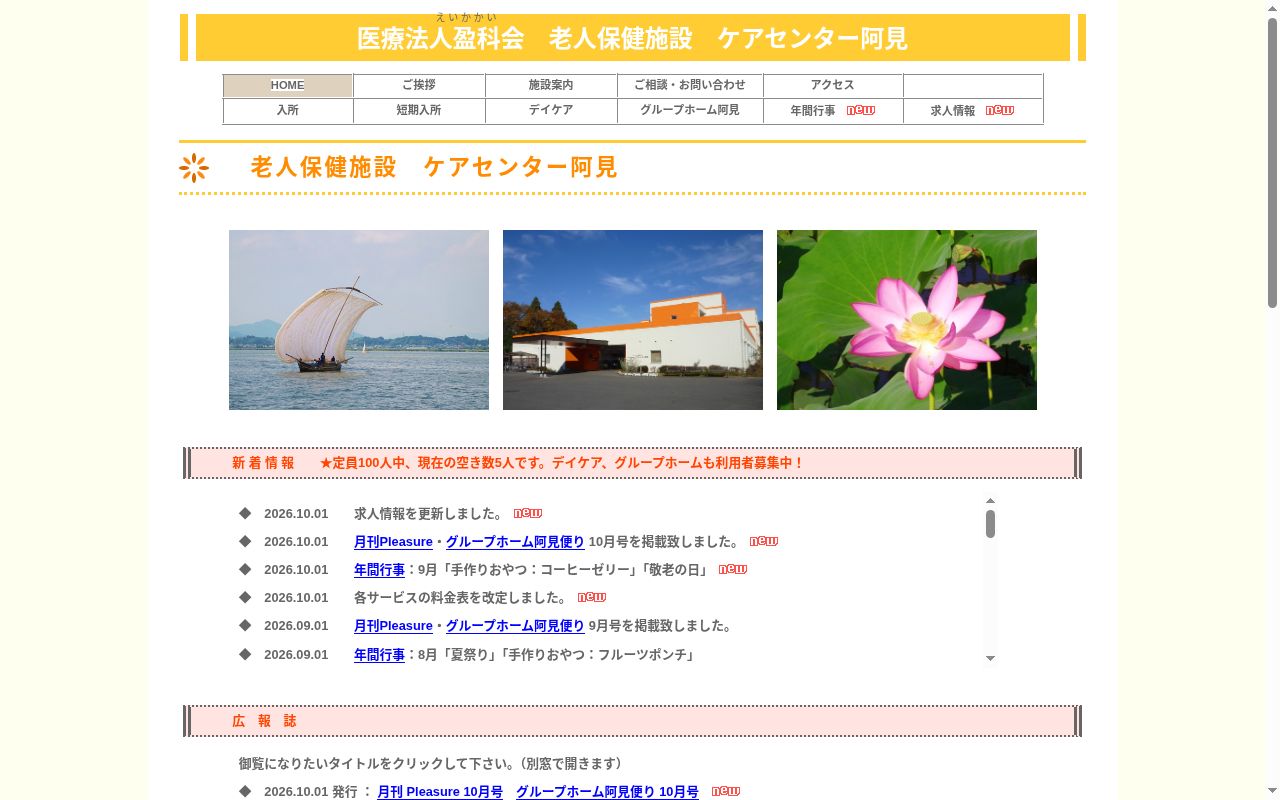Click the new badge beside 求人情報 menu
Screen dimensions: 1280x800
pyautogui.click(x=1000, y=110)
